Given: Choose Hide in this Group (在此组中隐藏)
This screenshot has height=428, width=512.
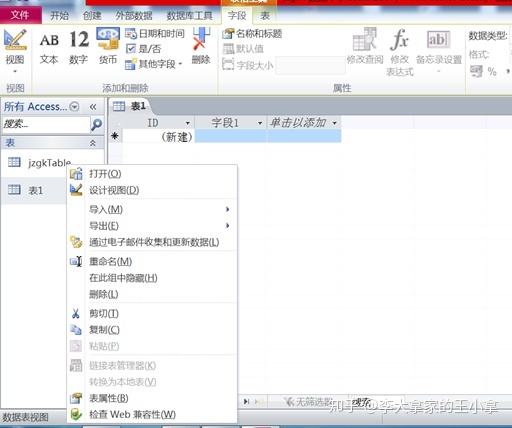Looking at the screenshot, I should [153, 278].
